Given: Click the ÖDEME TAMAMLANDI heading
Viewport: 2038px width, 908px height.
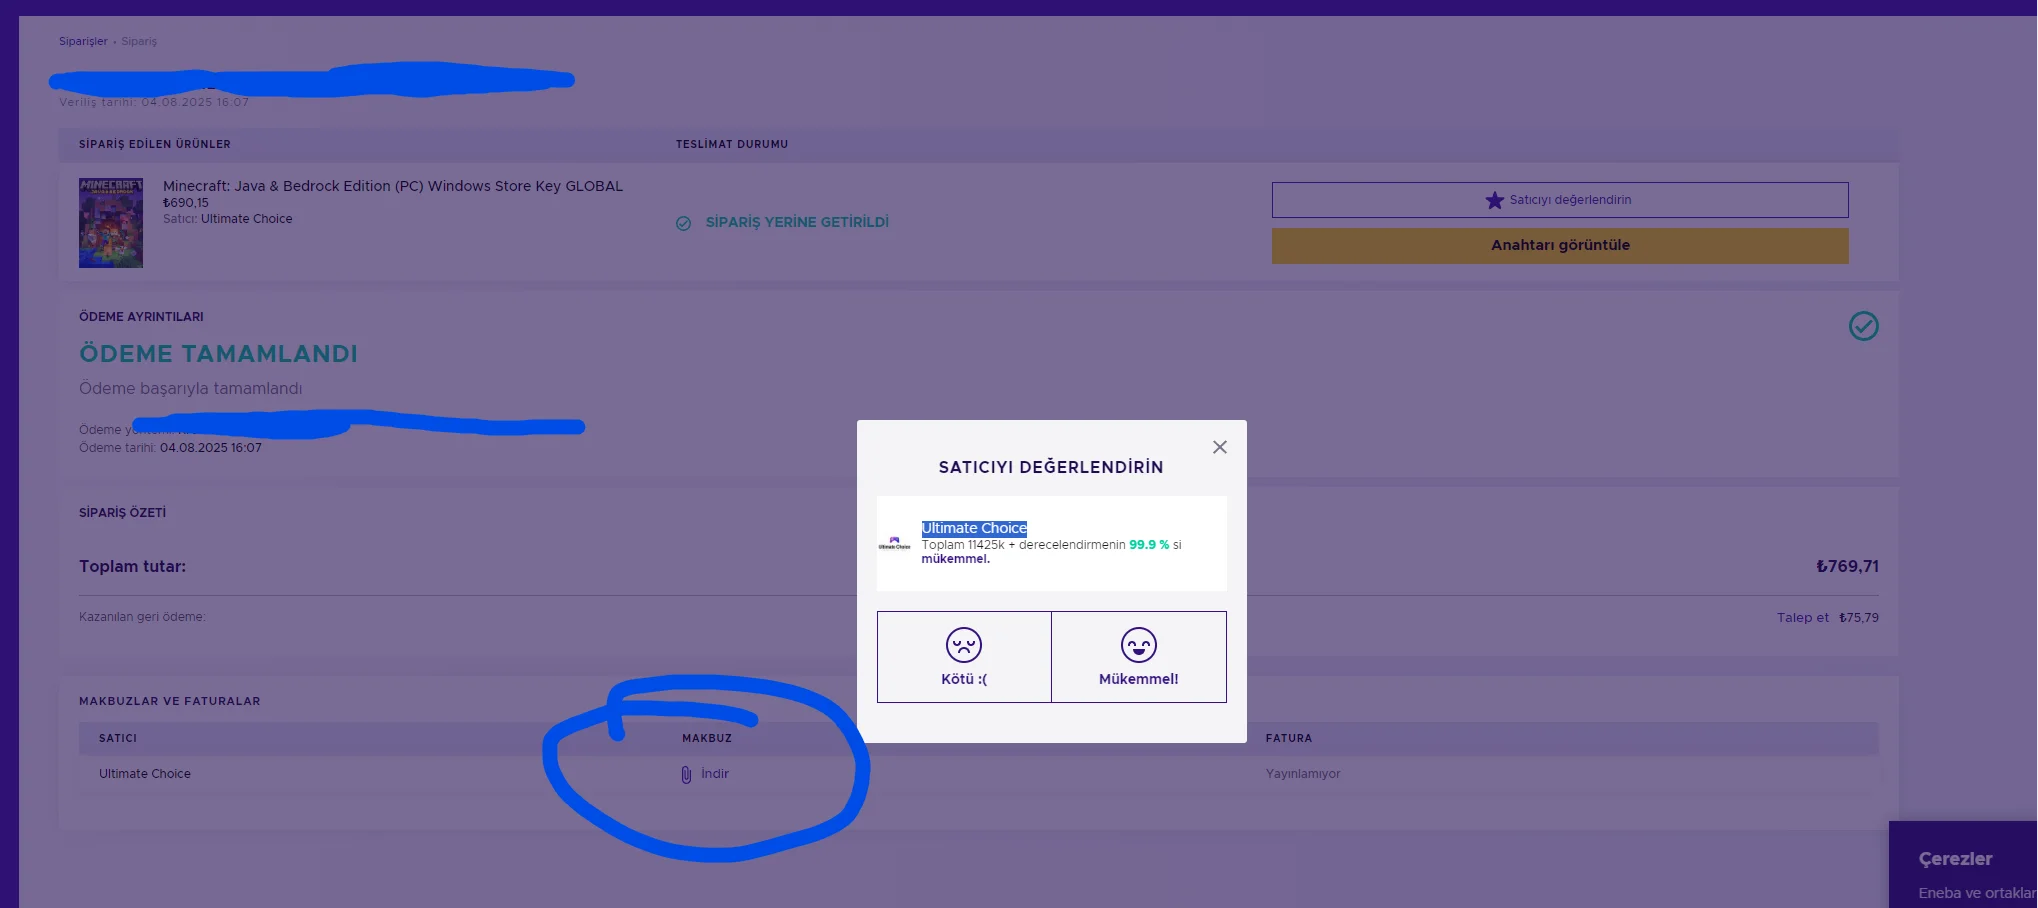Looking at the screenshot, I should [219, 354].
